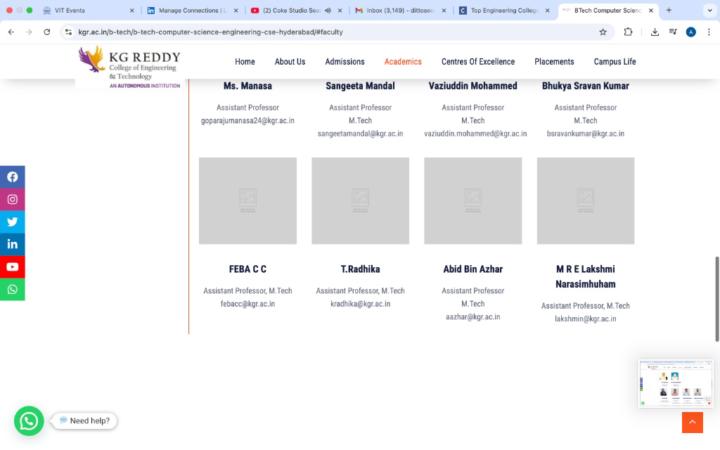Open the screenshot preview thumbnail
720x450 pixels.
[x=675, y=383]
